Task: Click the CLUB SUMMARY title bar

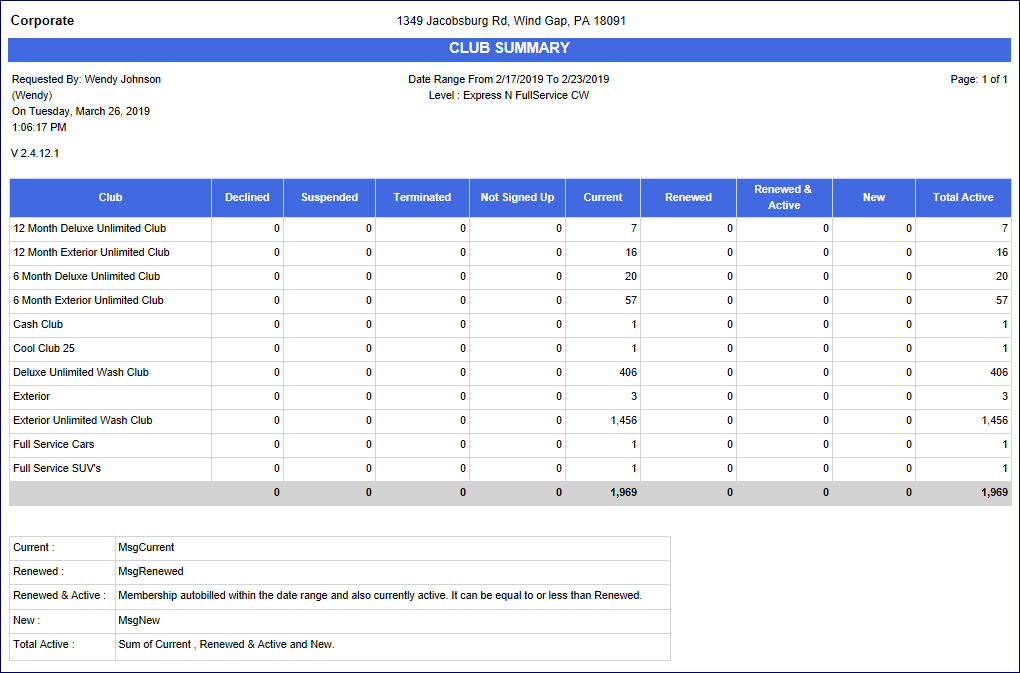Action: tap(509, 49)
